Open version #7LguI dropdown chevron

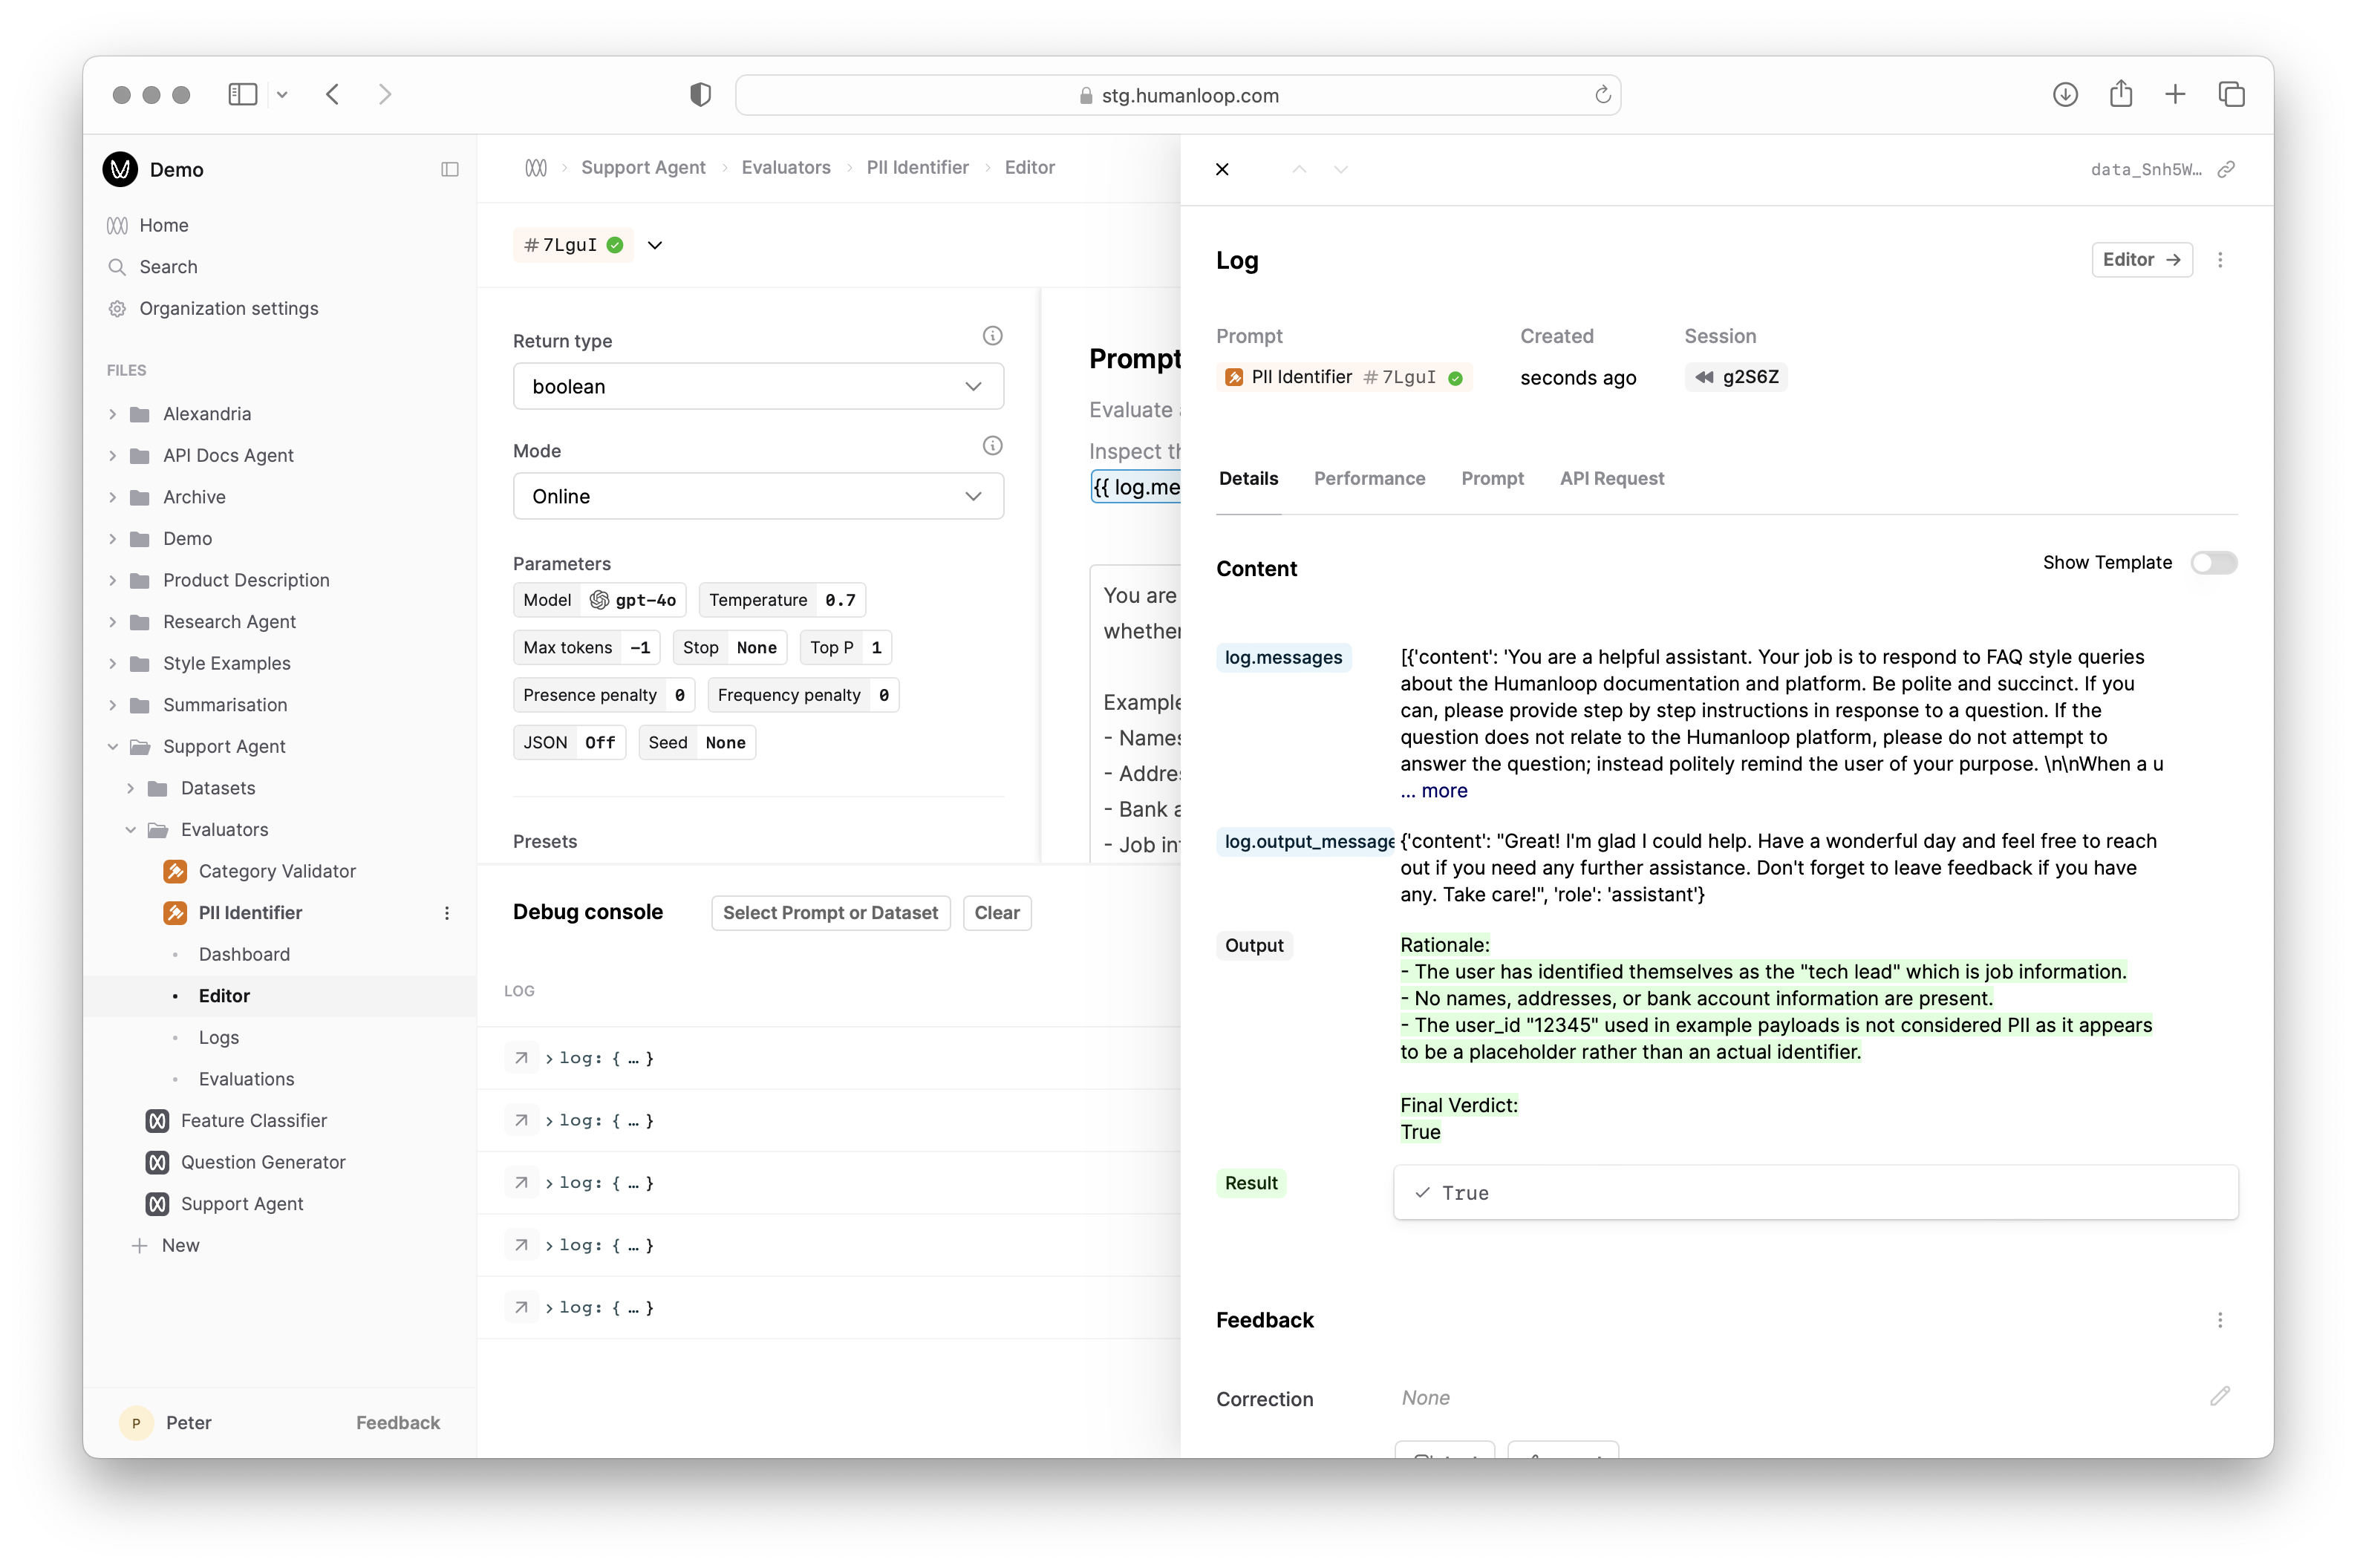(x=655, y=245)
